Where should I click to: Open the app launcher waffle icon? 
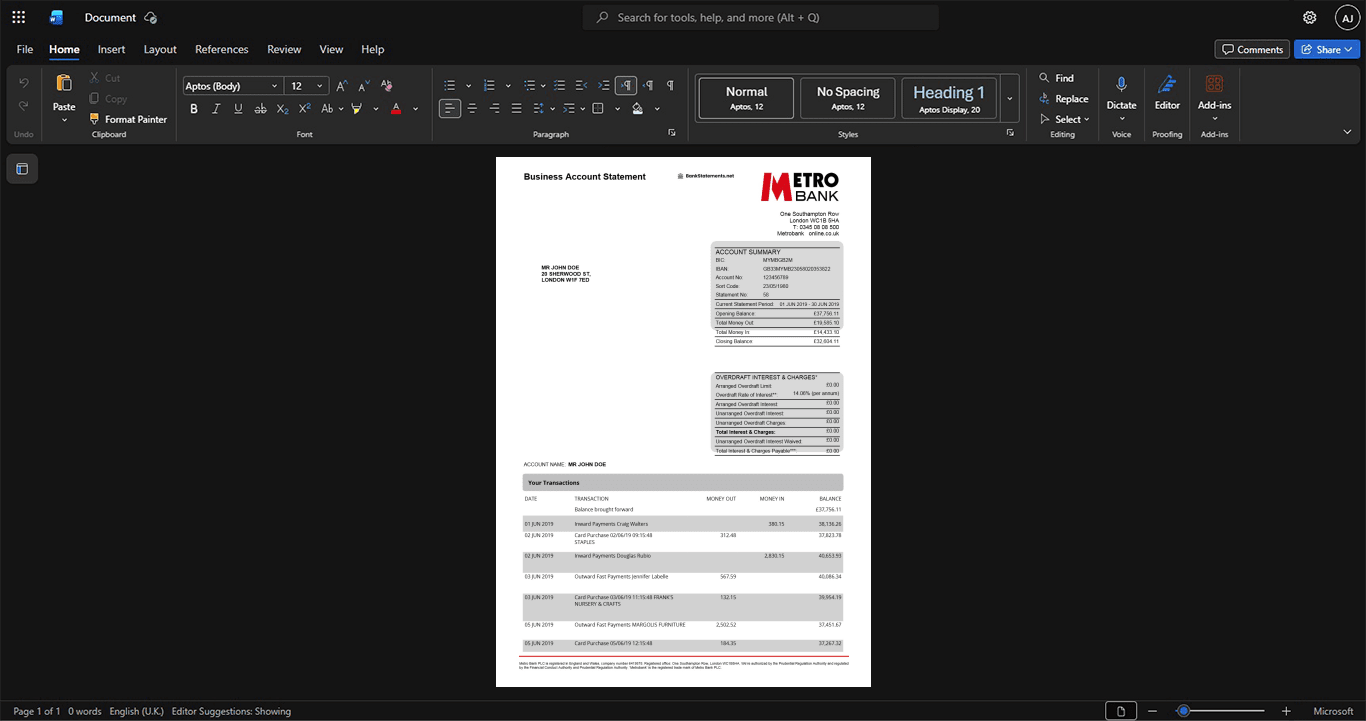pyautogui.click(x=18, y=17)
